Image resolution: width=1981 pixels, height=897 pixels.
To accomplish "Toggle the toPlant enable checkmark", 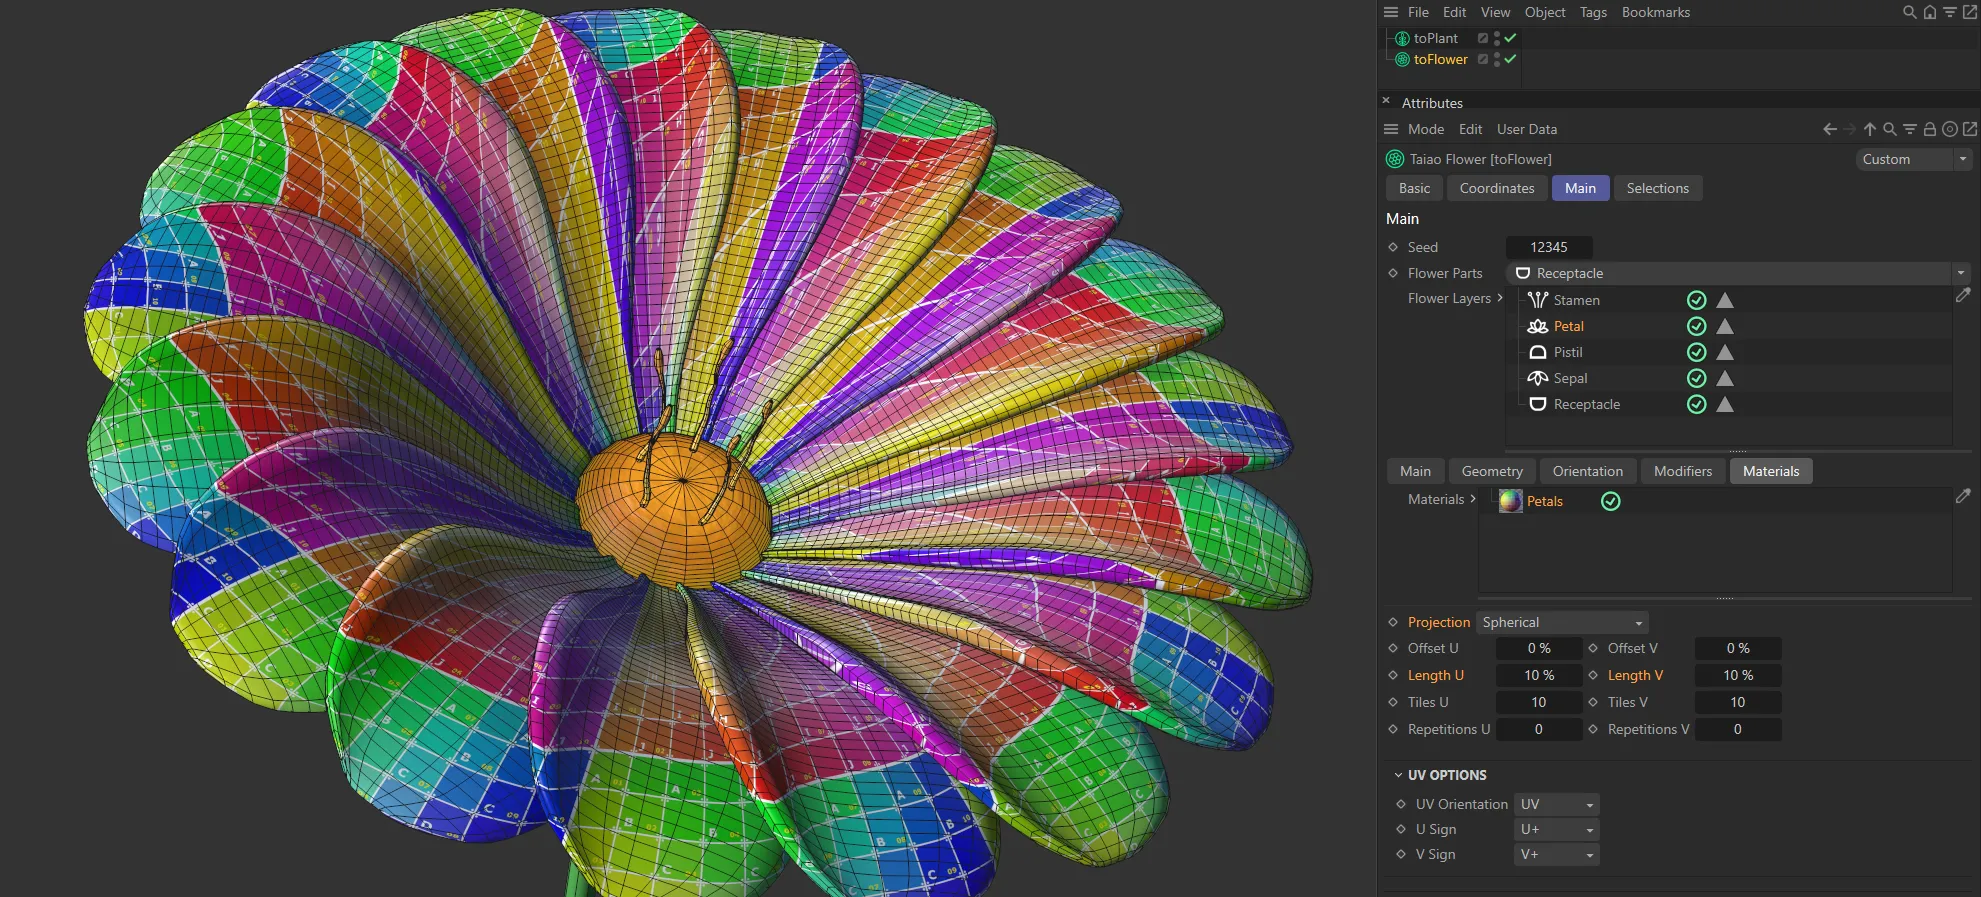I will [x=1510, y=37].
